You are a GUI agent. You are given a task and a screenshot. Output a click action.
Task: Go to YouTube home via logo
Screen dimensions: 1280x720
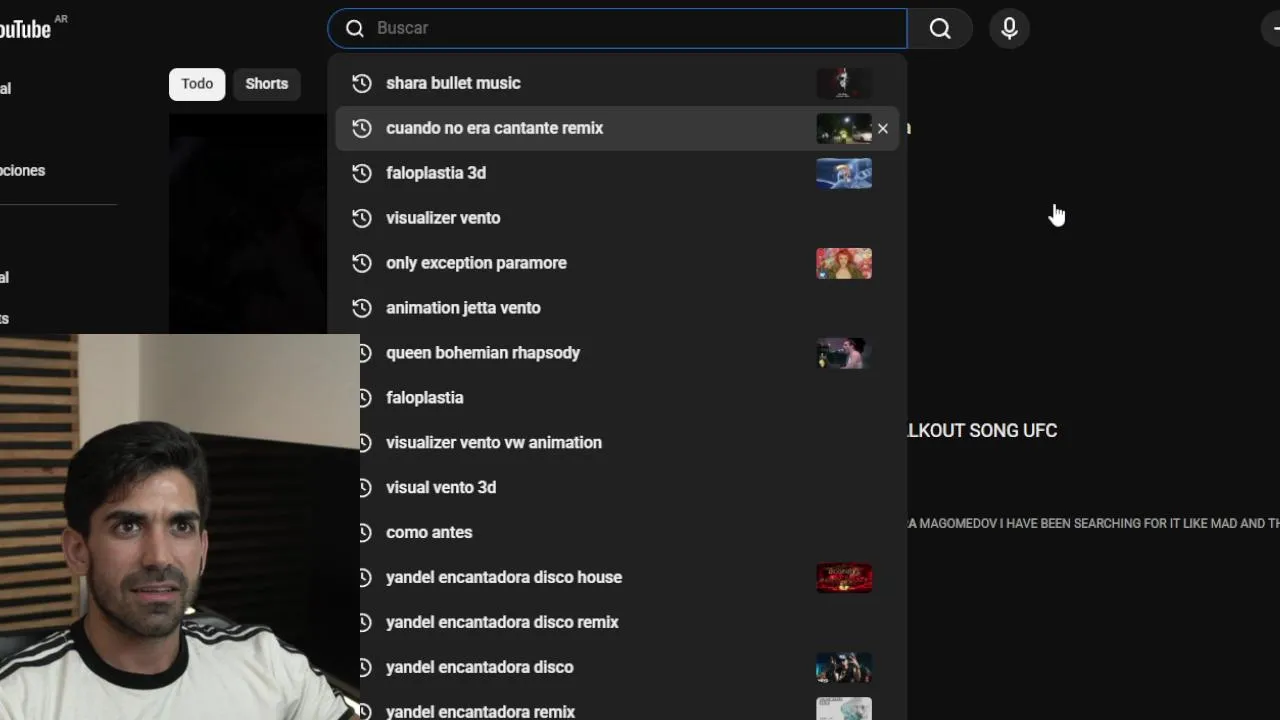(x=26, y=29)
